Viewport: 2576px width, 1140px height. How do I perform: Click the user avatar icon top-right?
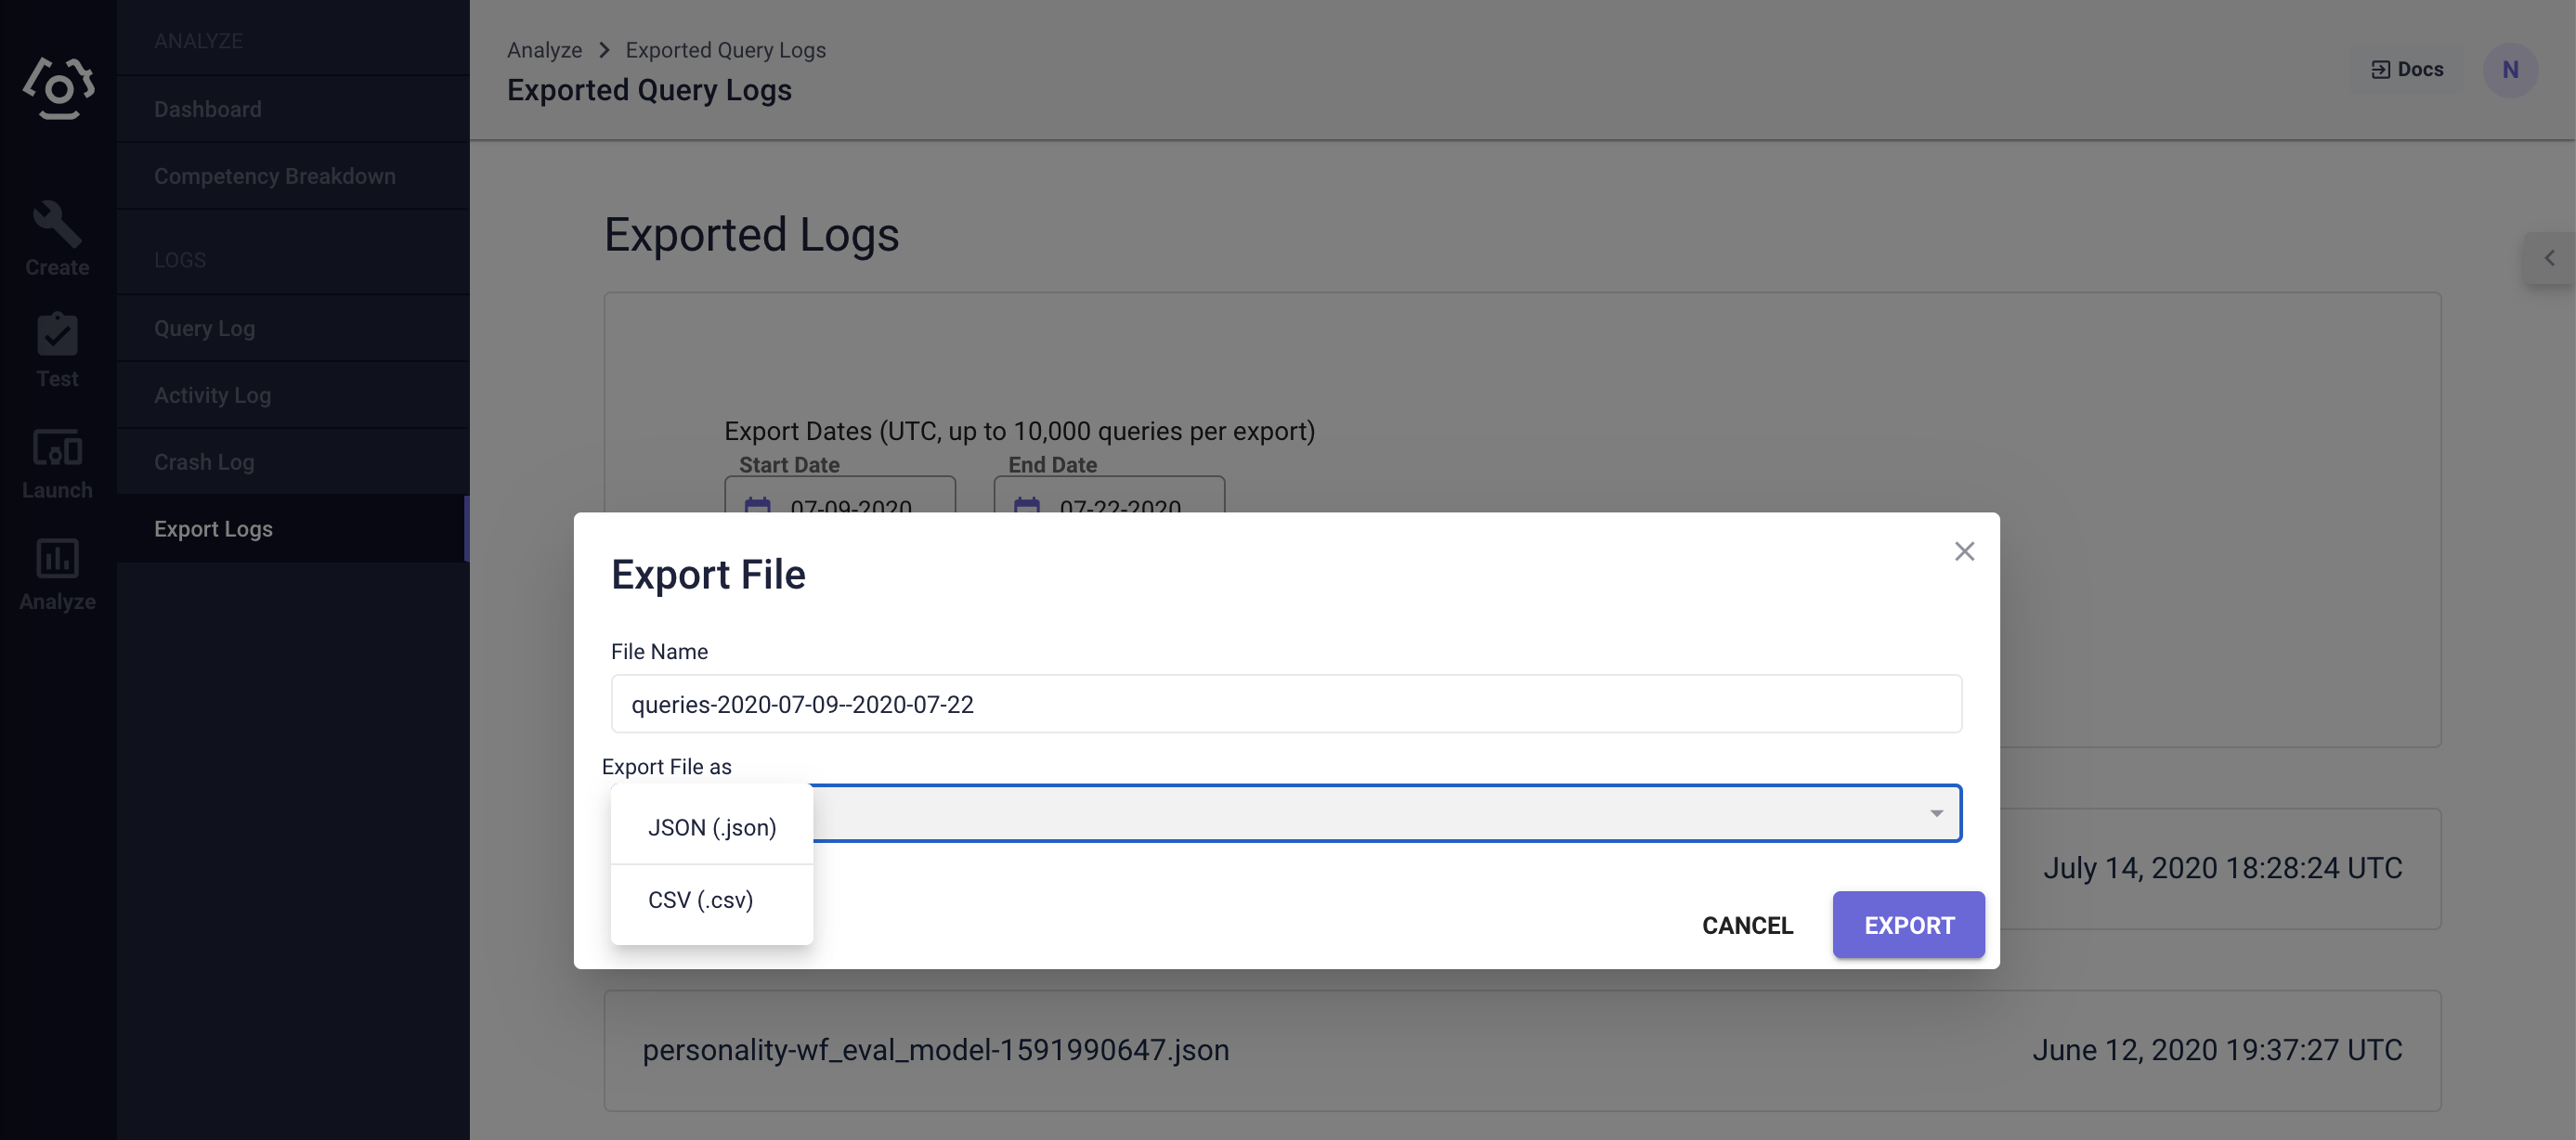pyautogui.click(x=2510, y=71)
